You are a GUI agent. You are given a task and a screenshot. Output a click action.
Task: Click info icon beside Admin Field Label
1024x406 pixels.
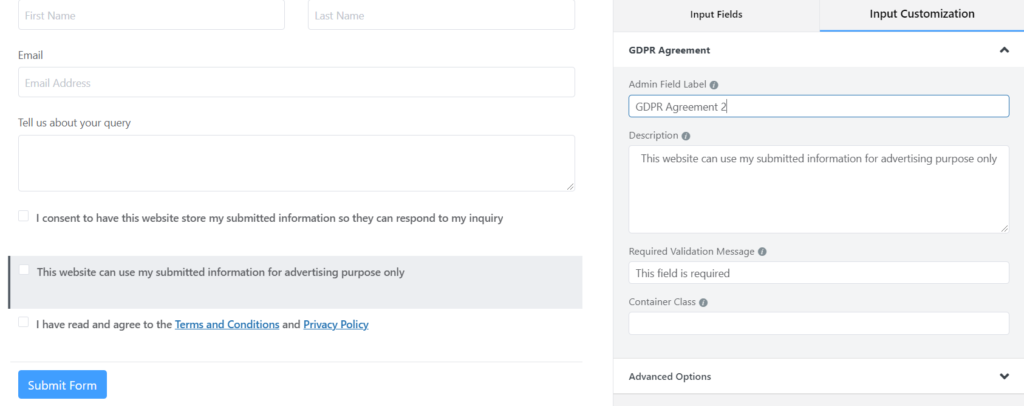click(x=714, y=85)
